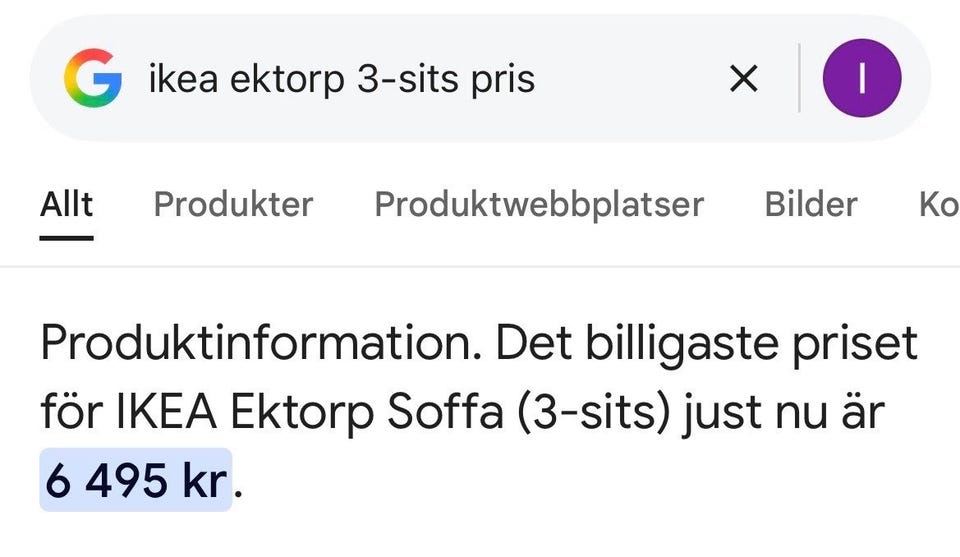The width and height of the screenshot is (960, 557).
Task: Click the search field text
Action: pos(341,79)
